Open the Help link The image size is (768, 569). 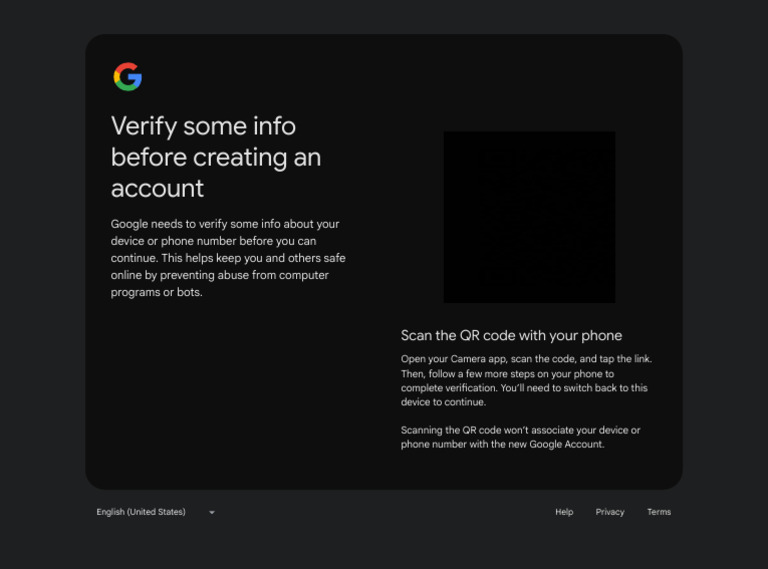(564, 512)
